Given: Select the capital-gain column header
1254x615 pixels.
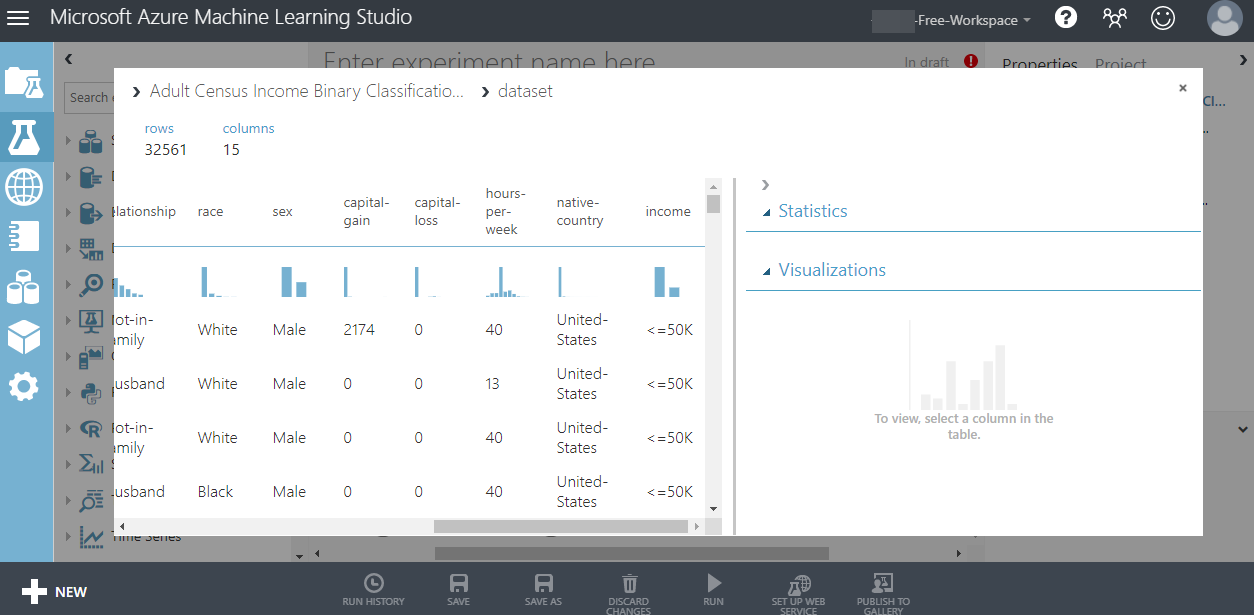Looking at the screenshot, I should pos(366,211).
